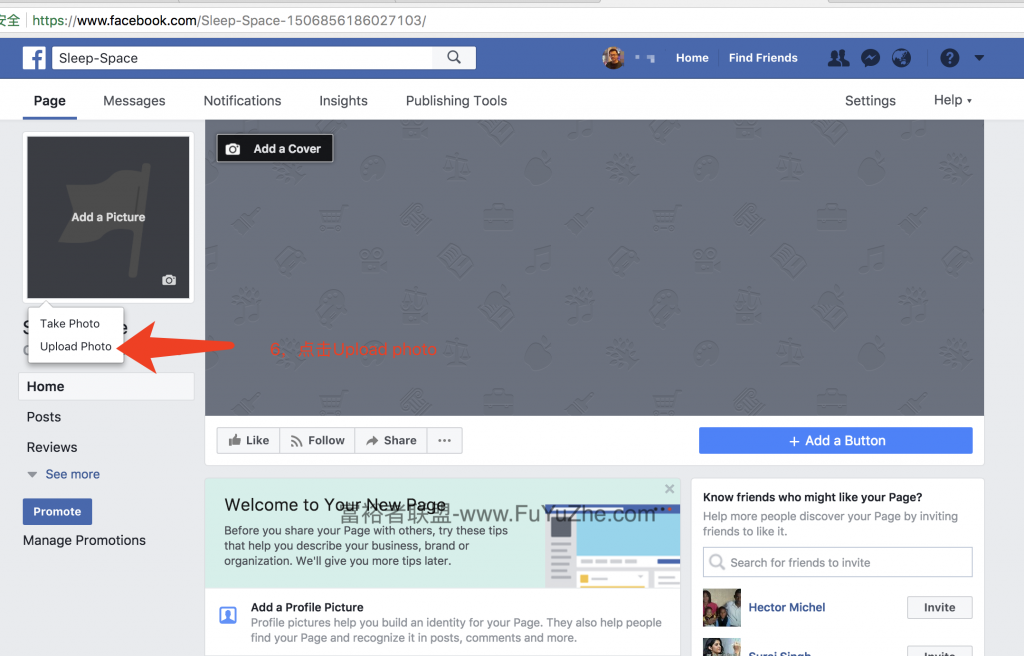Open the Notifications globe icon
This screenshot has height=656, width=1024.
coord(901,58)
